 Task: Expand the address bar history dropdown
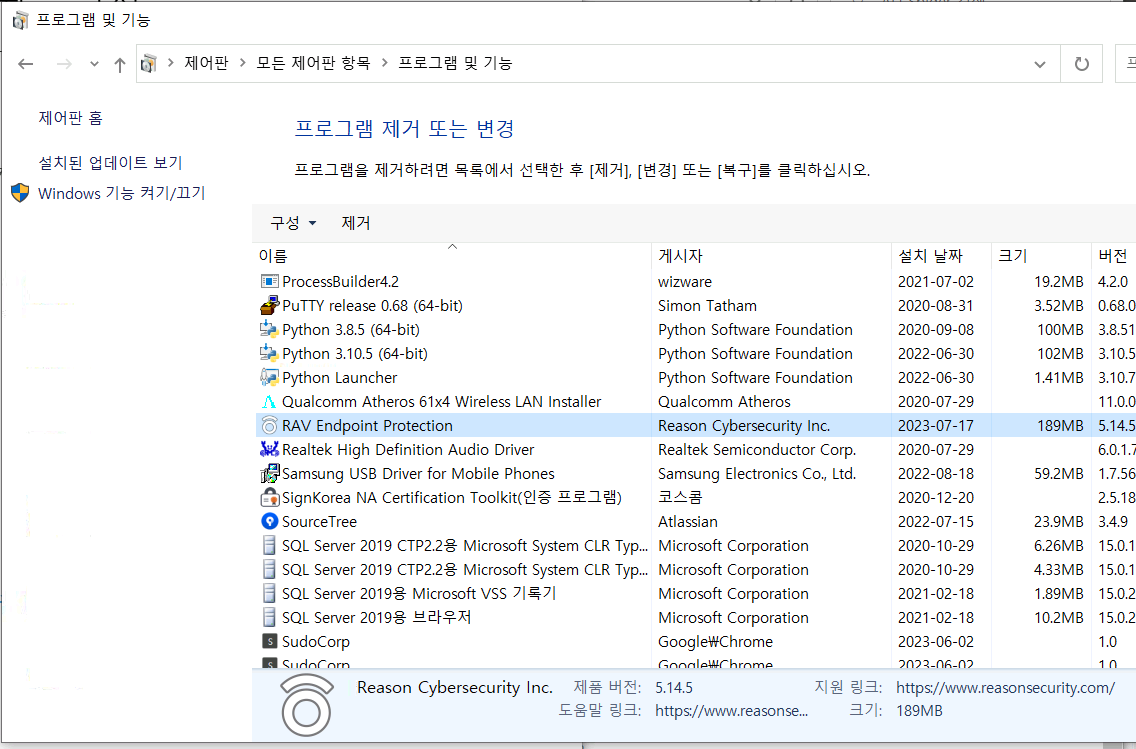(1040, 64)
